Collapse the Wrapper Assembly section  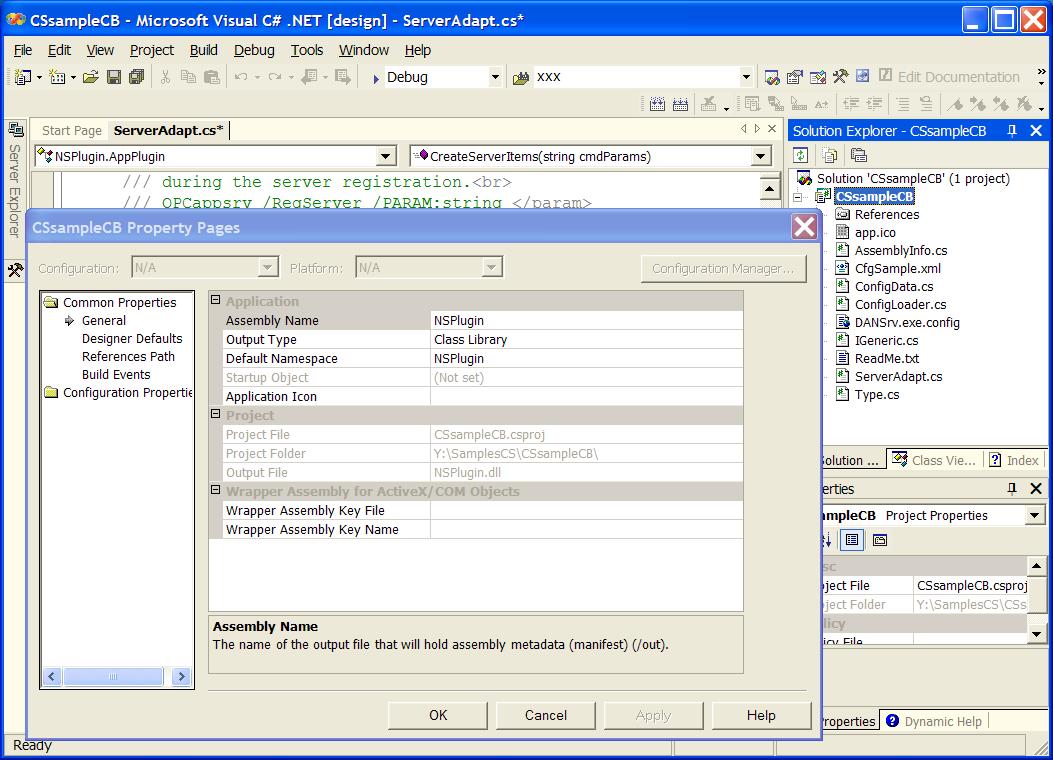pos(216,490)
